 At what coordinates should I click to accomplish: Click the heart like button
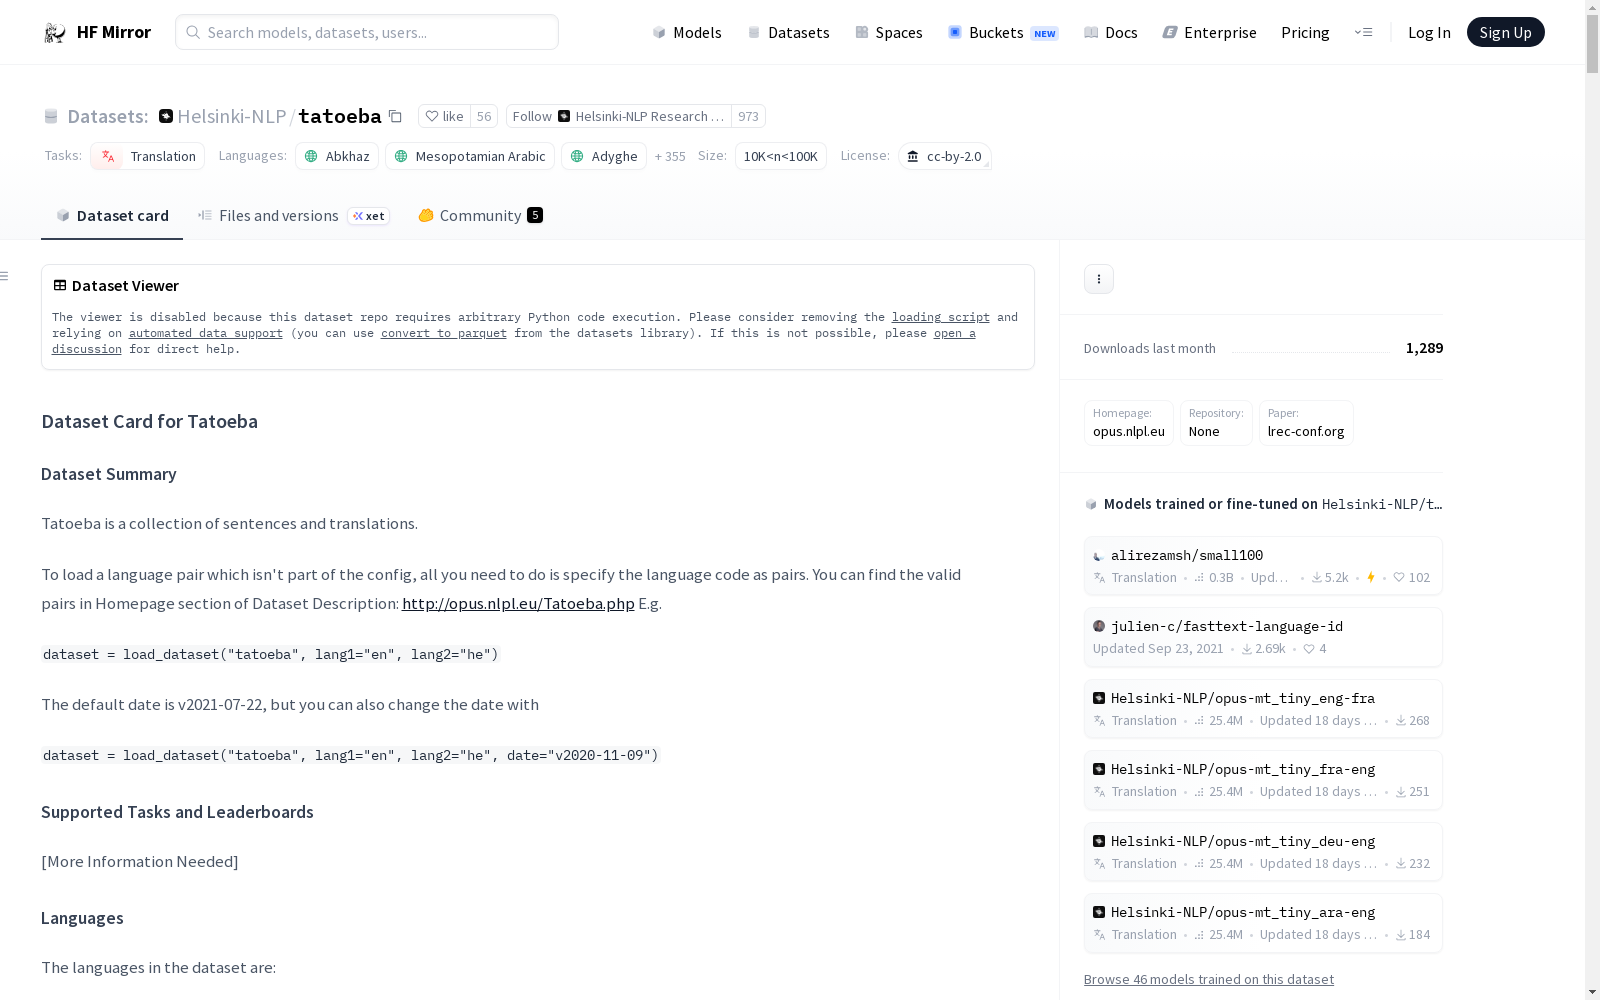pos(444,117)
